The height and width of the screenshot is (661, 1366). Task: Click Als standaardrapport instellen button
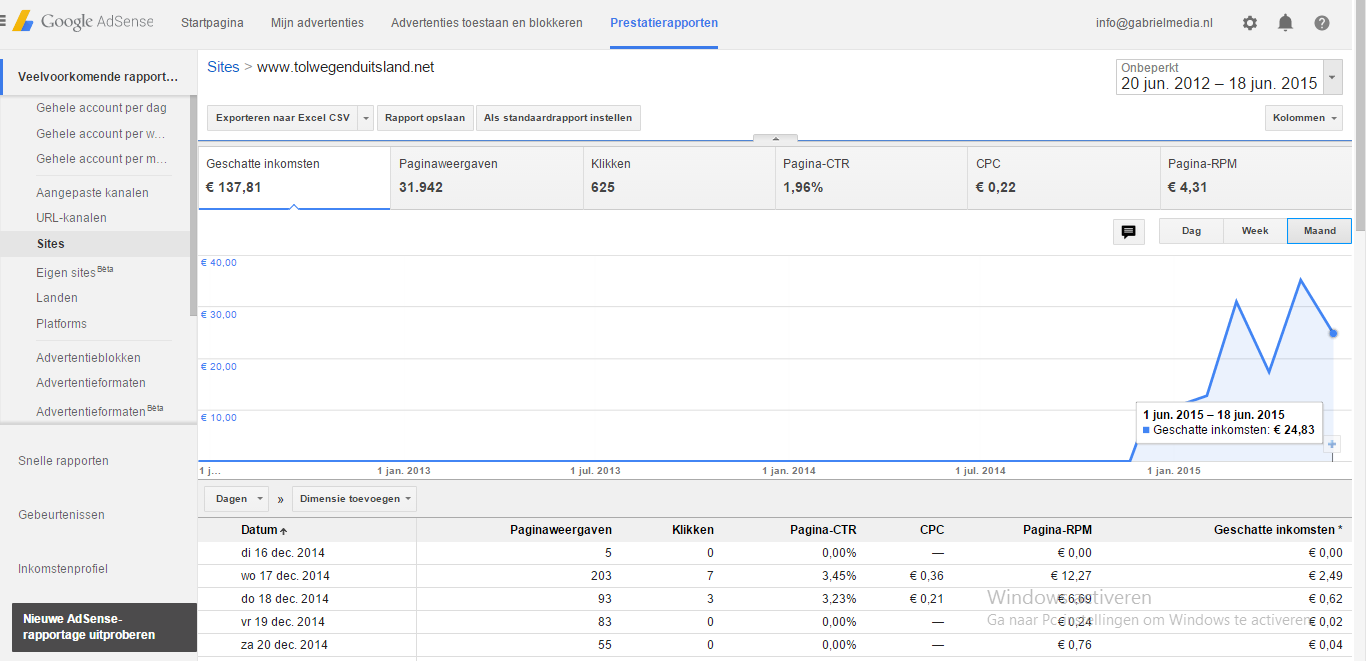pyautogui.click(x=558, y=118)
